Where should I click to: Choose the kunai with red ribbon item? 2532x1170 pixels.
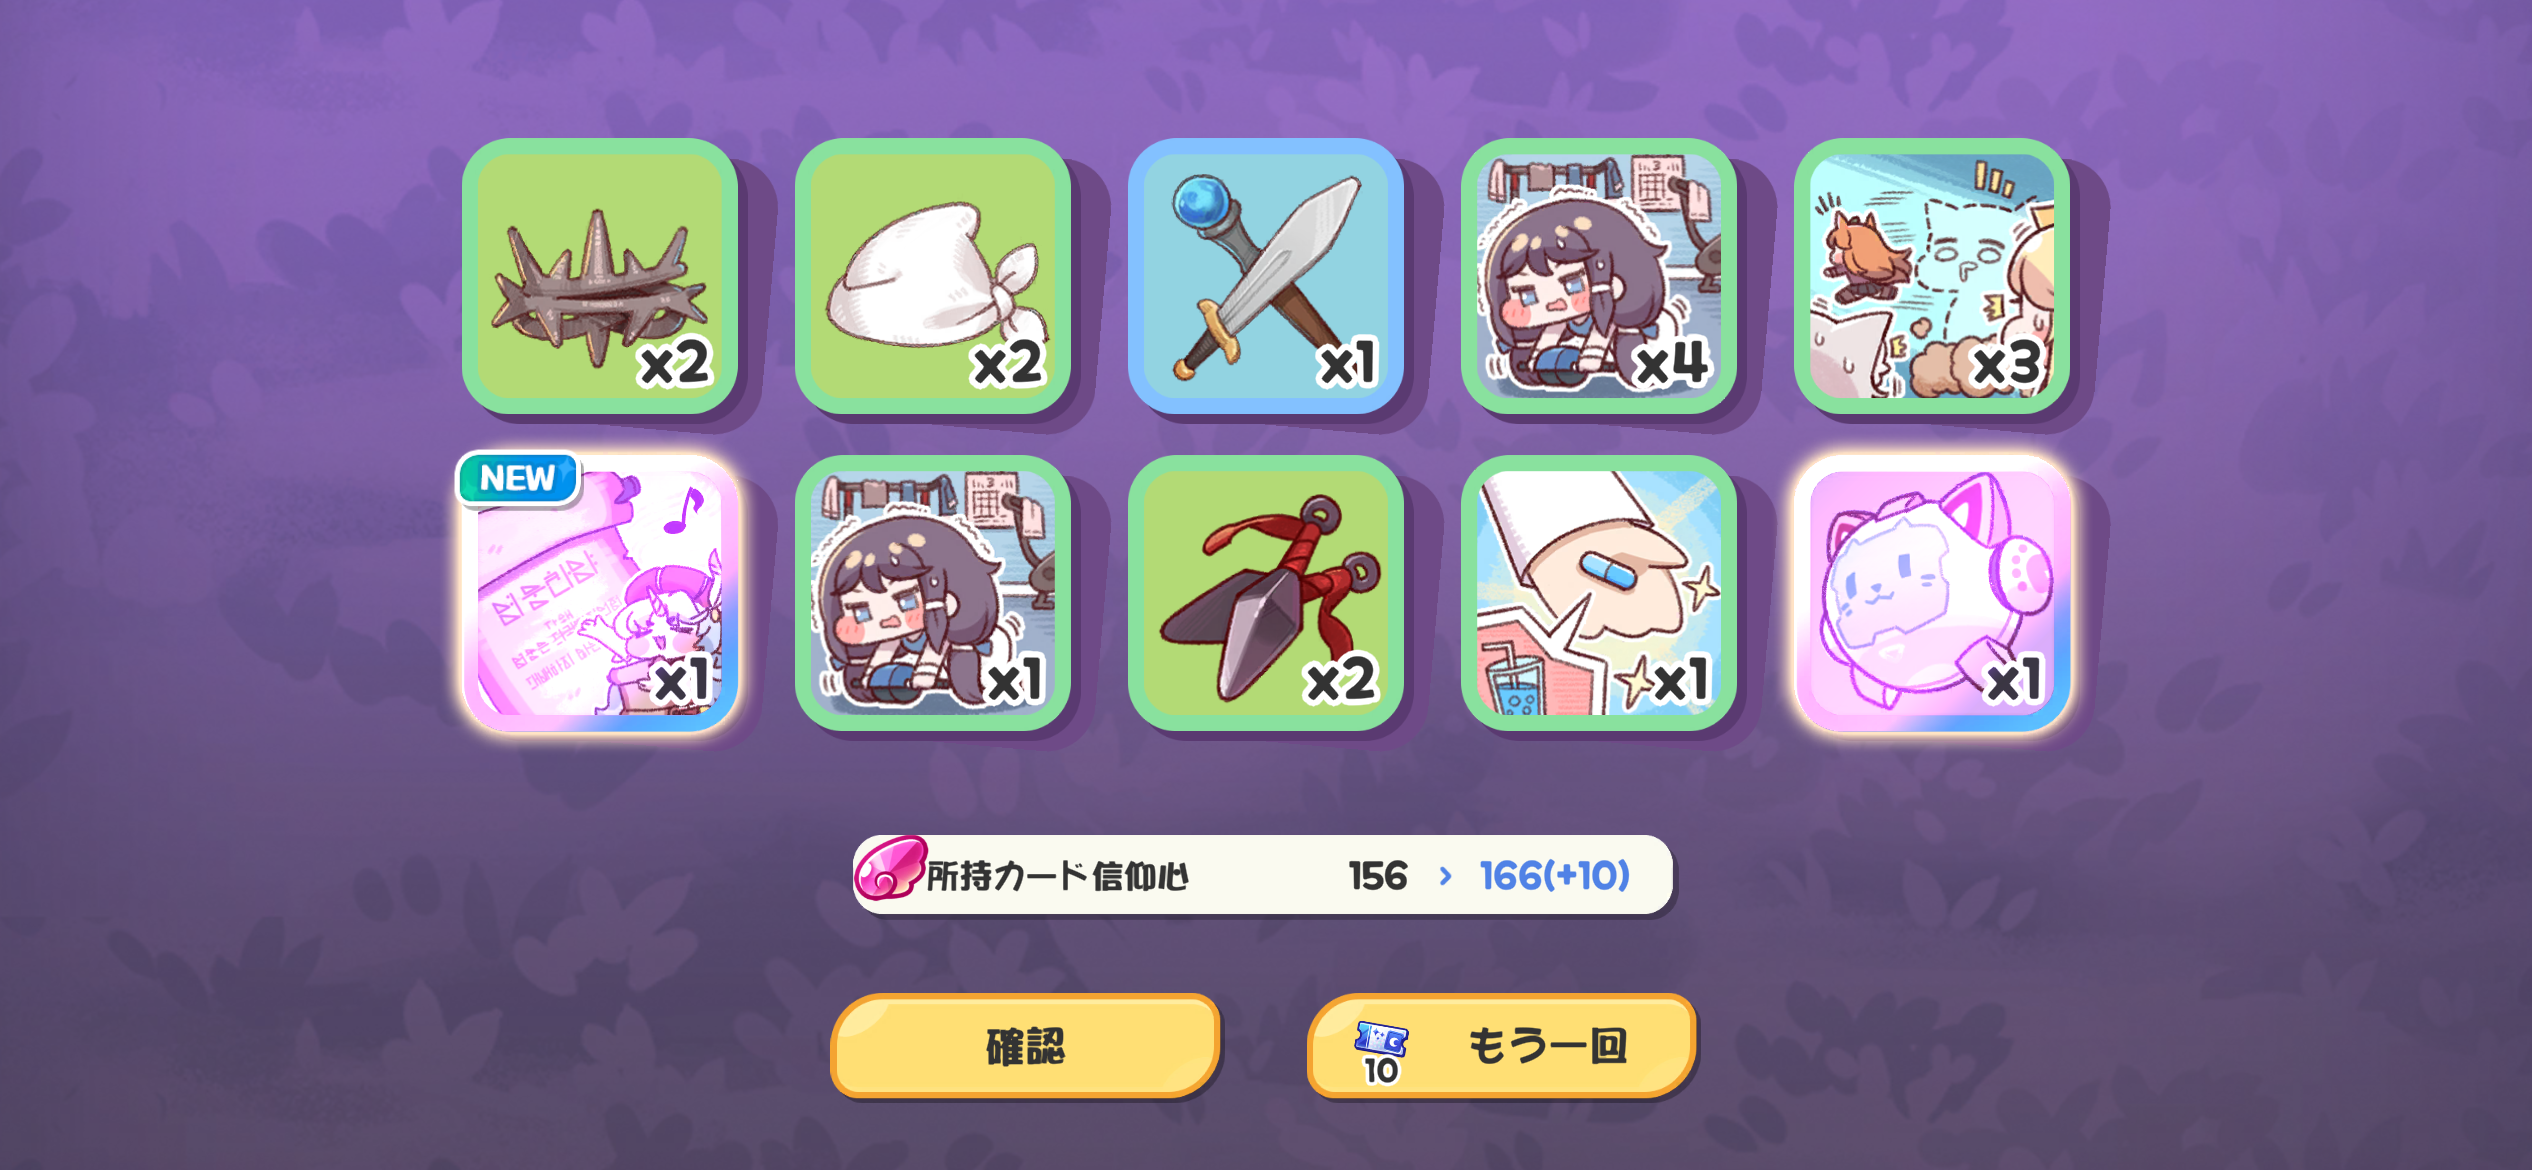[x=1266, y=593]
